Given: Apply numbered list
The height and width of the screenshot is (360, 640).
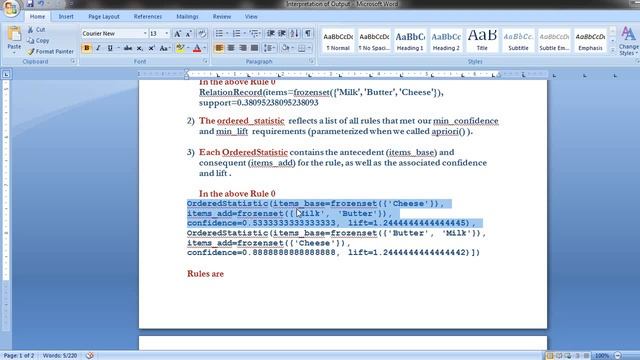Looking at the screenshot, I should [236, 33].
